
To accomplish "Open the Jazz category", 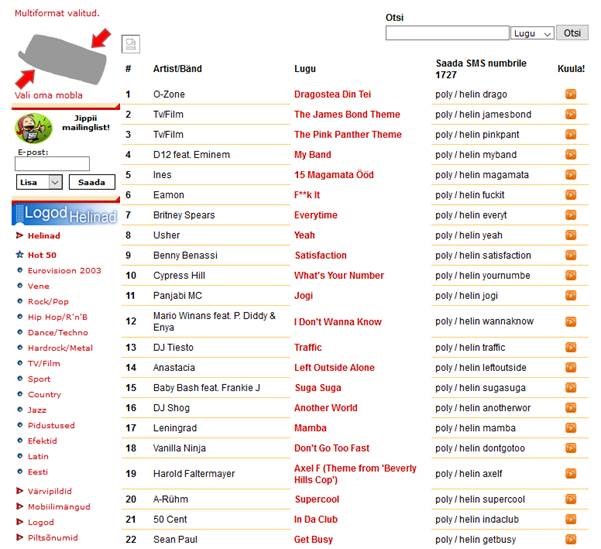I will click(37, 410).
